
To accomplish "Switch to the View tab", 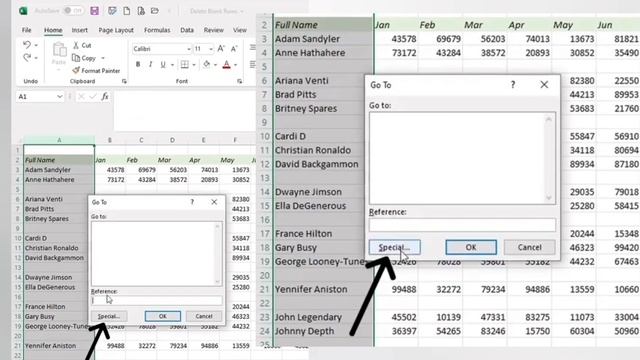I will point(240,30).
